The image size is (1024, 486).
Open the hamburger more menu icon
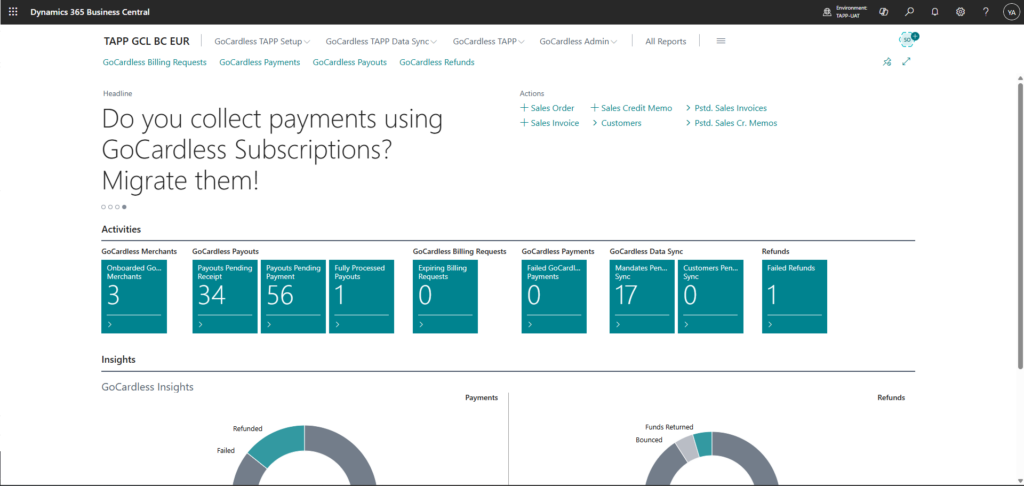[x=721, y=40]
